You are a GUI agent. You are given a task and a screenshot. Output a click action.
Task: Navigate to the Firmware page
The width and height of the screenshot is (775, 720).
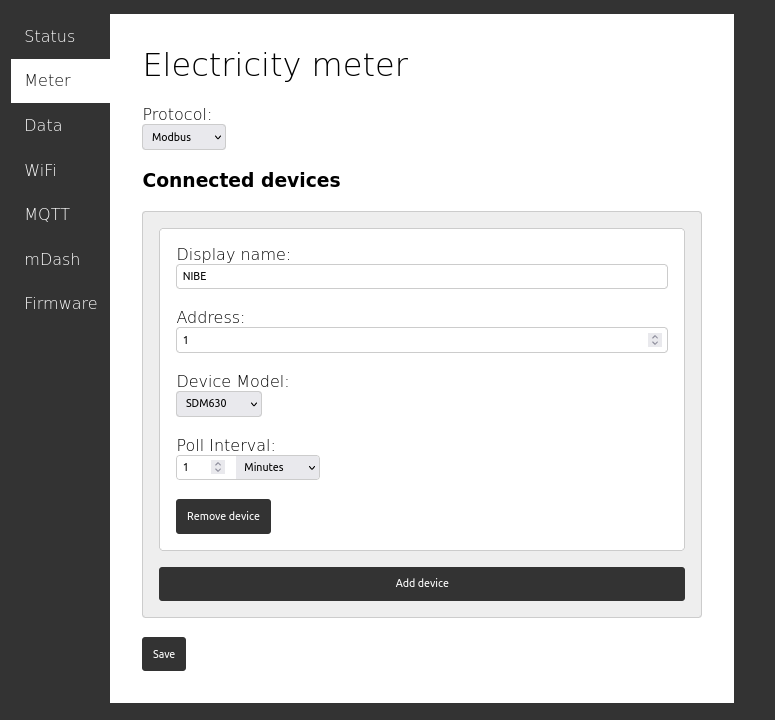(60, 303)
